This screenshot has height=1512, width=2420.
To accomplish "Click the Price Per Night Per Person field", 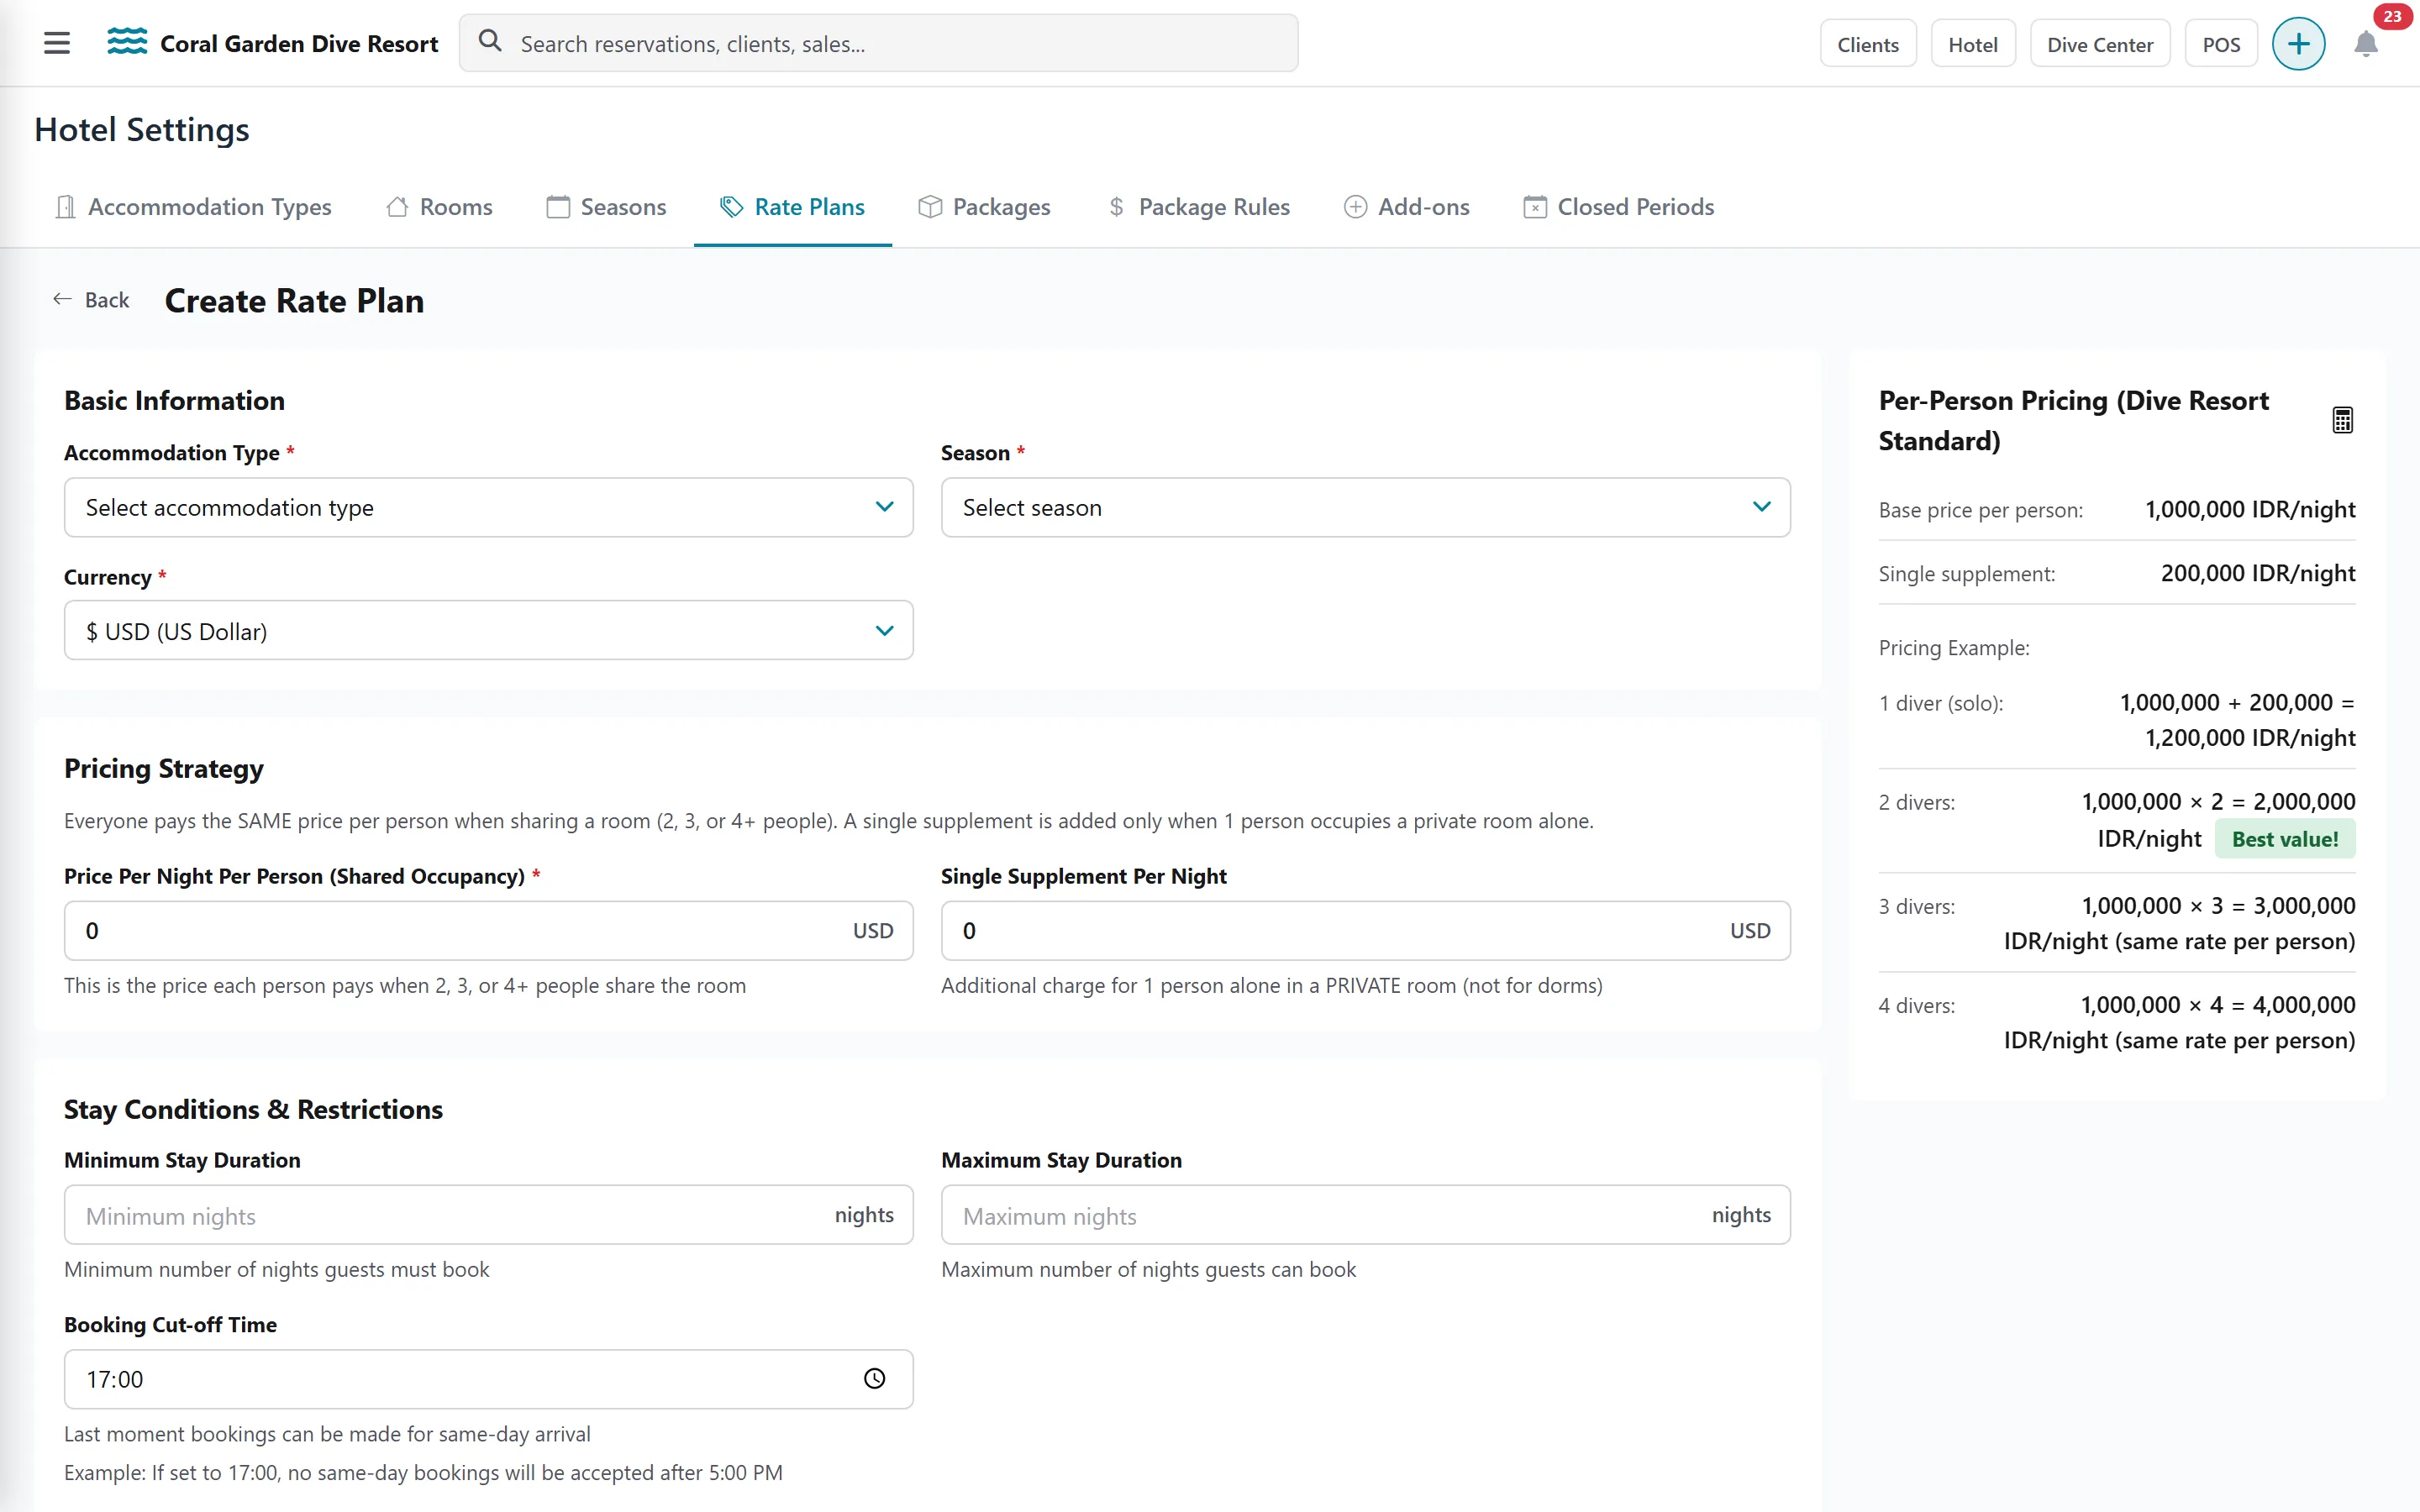I will (x=489, y=931).
